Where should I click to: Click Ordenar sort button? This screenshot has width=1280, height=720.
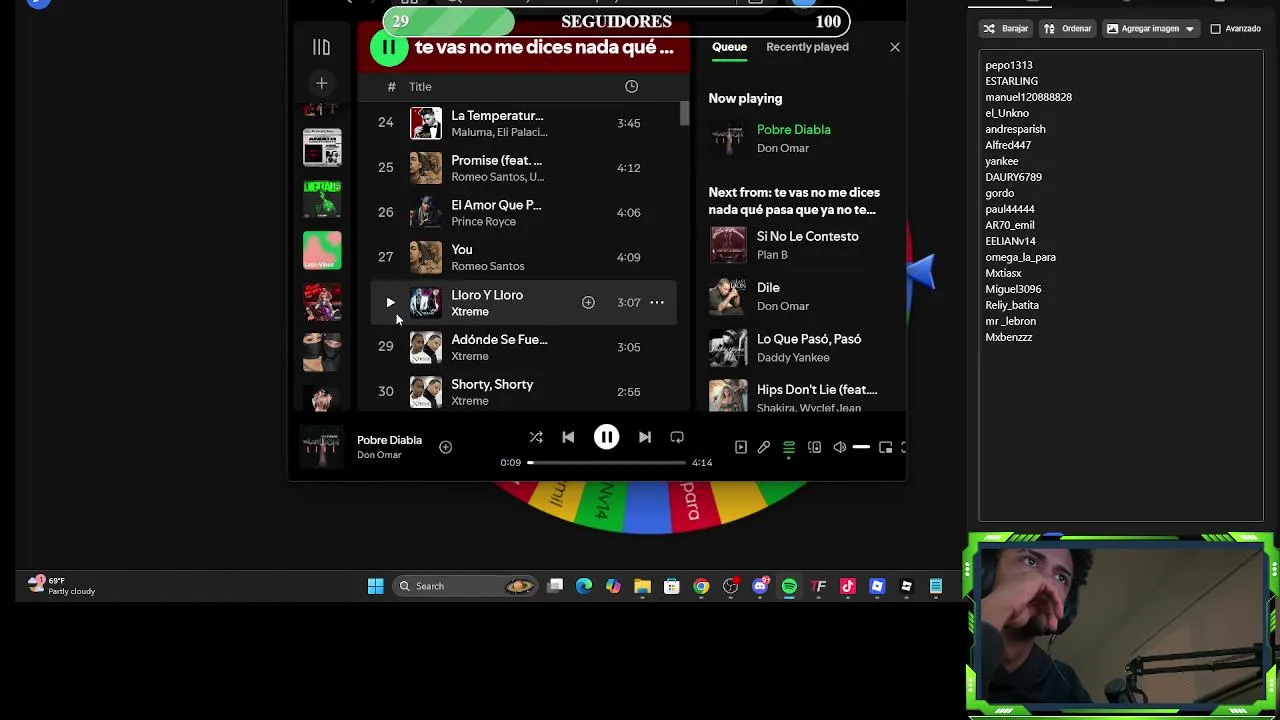[1067, 29]
